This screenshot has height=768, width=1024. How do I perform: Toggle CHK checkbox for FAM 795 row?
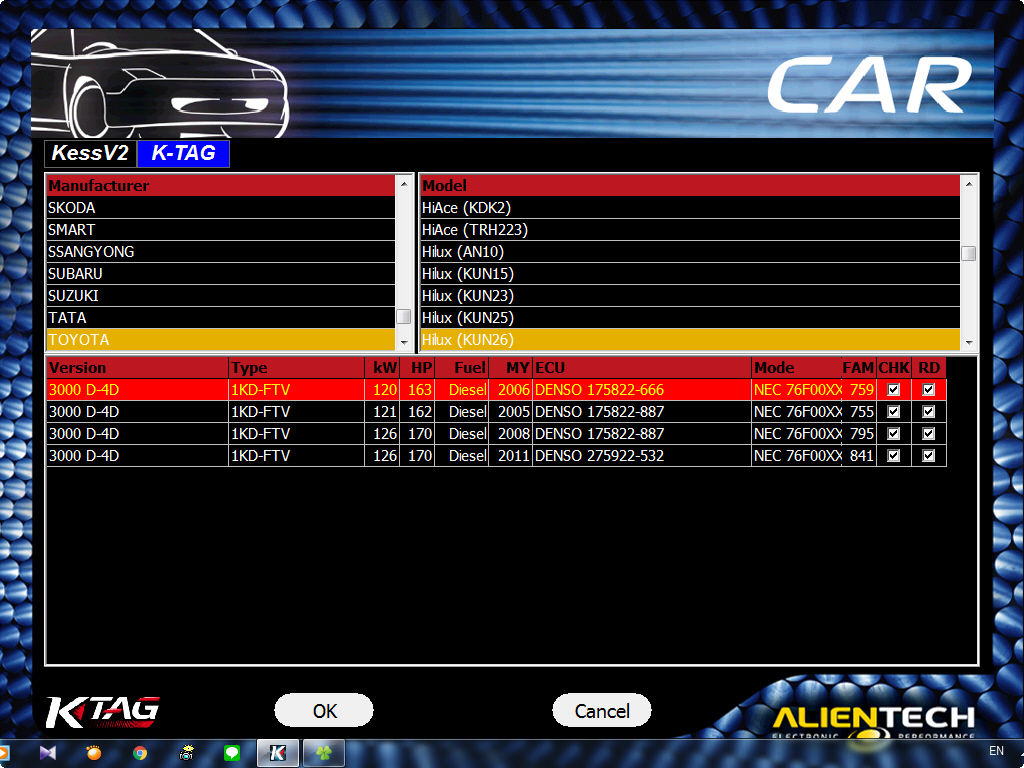click(x=893, y=434)
